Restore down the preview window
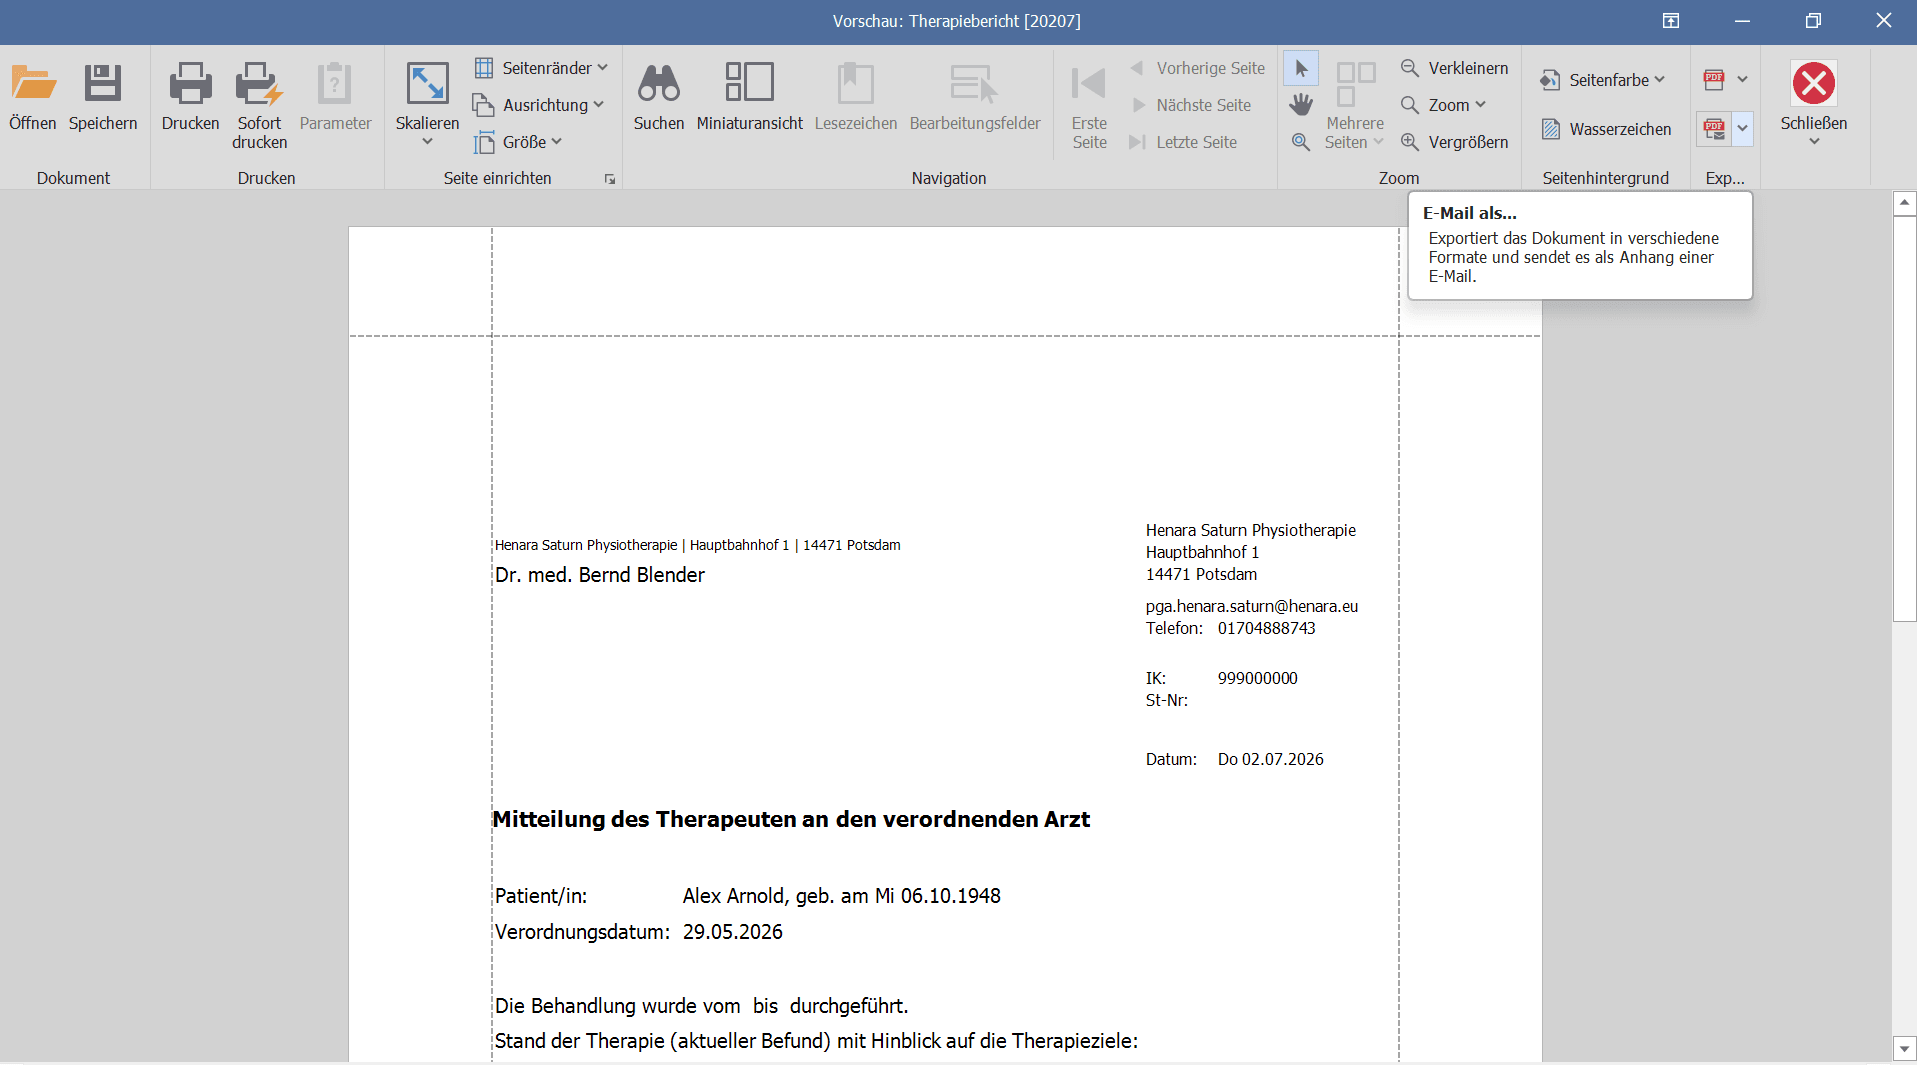Image resolution: width=1917 pixels, height=1065 pixels. click(1813, 20)
